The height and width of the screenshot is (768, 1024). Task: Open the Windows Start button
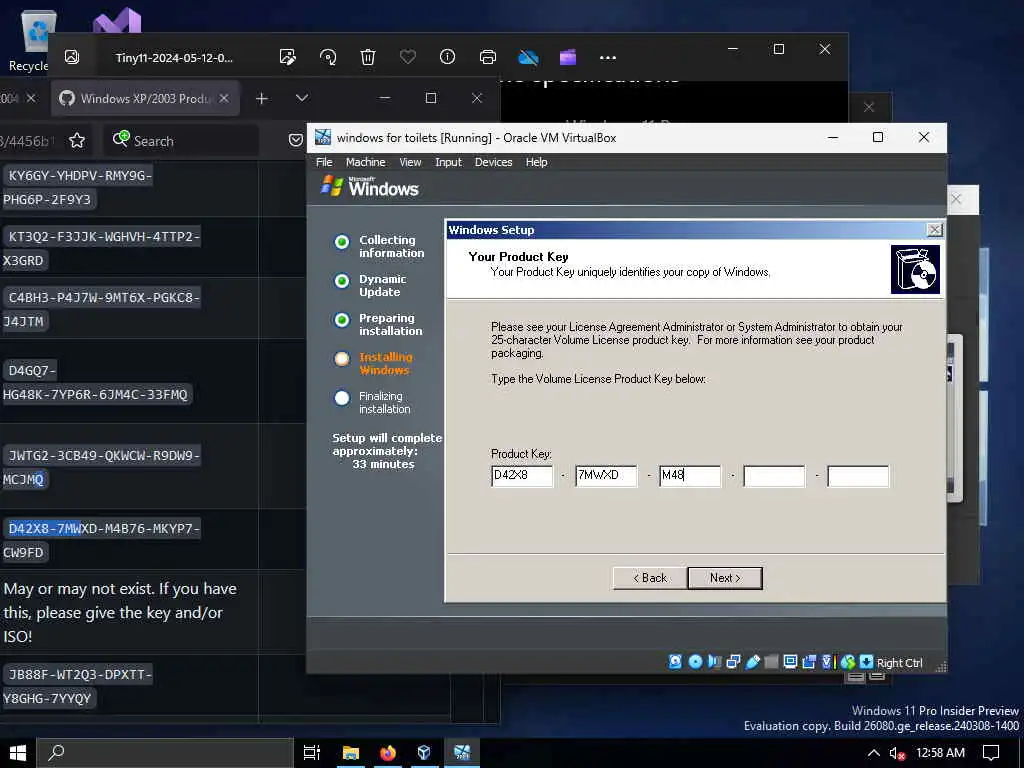point(18,753)
